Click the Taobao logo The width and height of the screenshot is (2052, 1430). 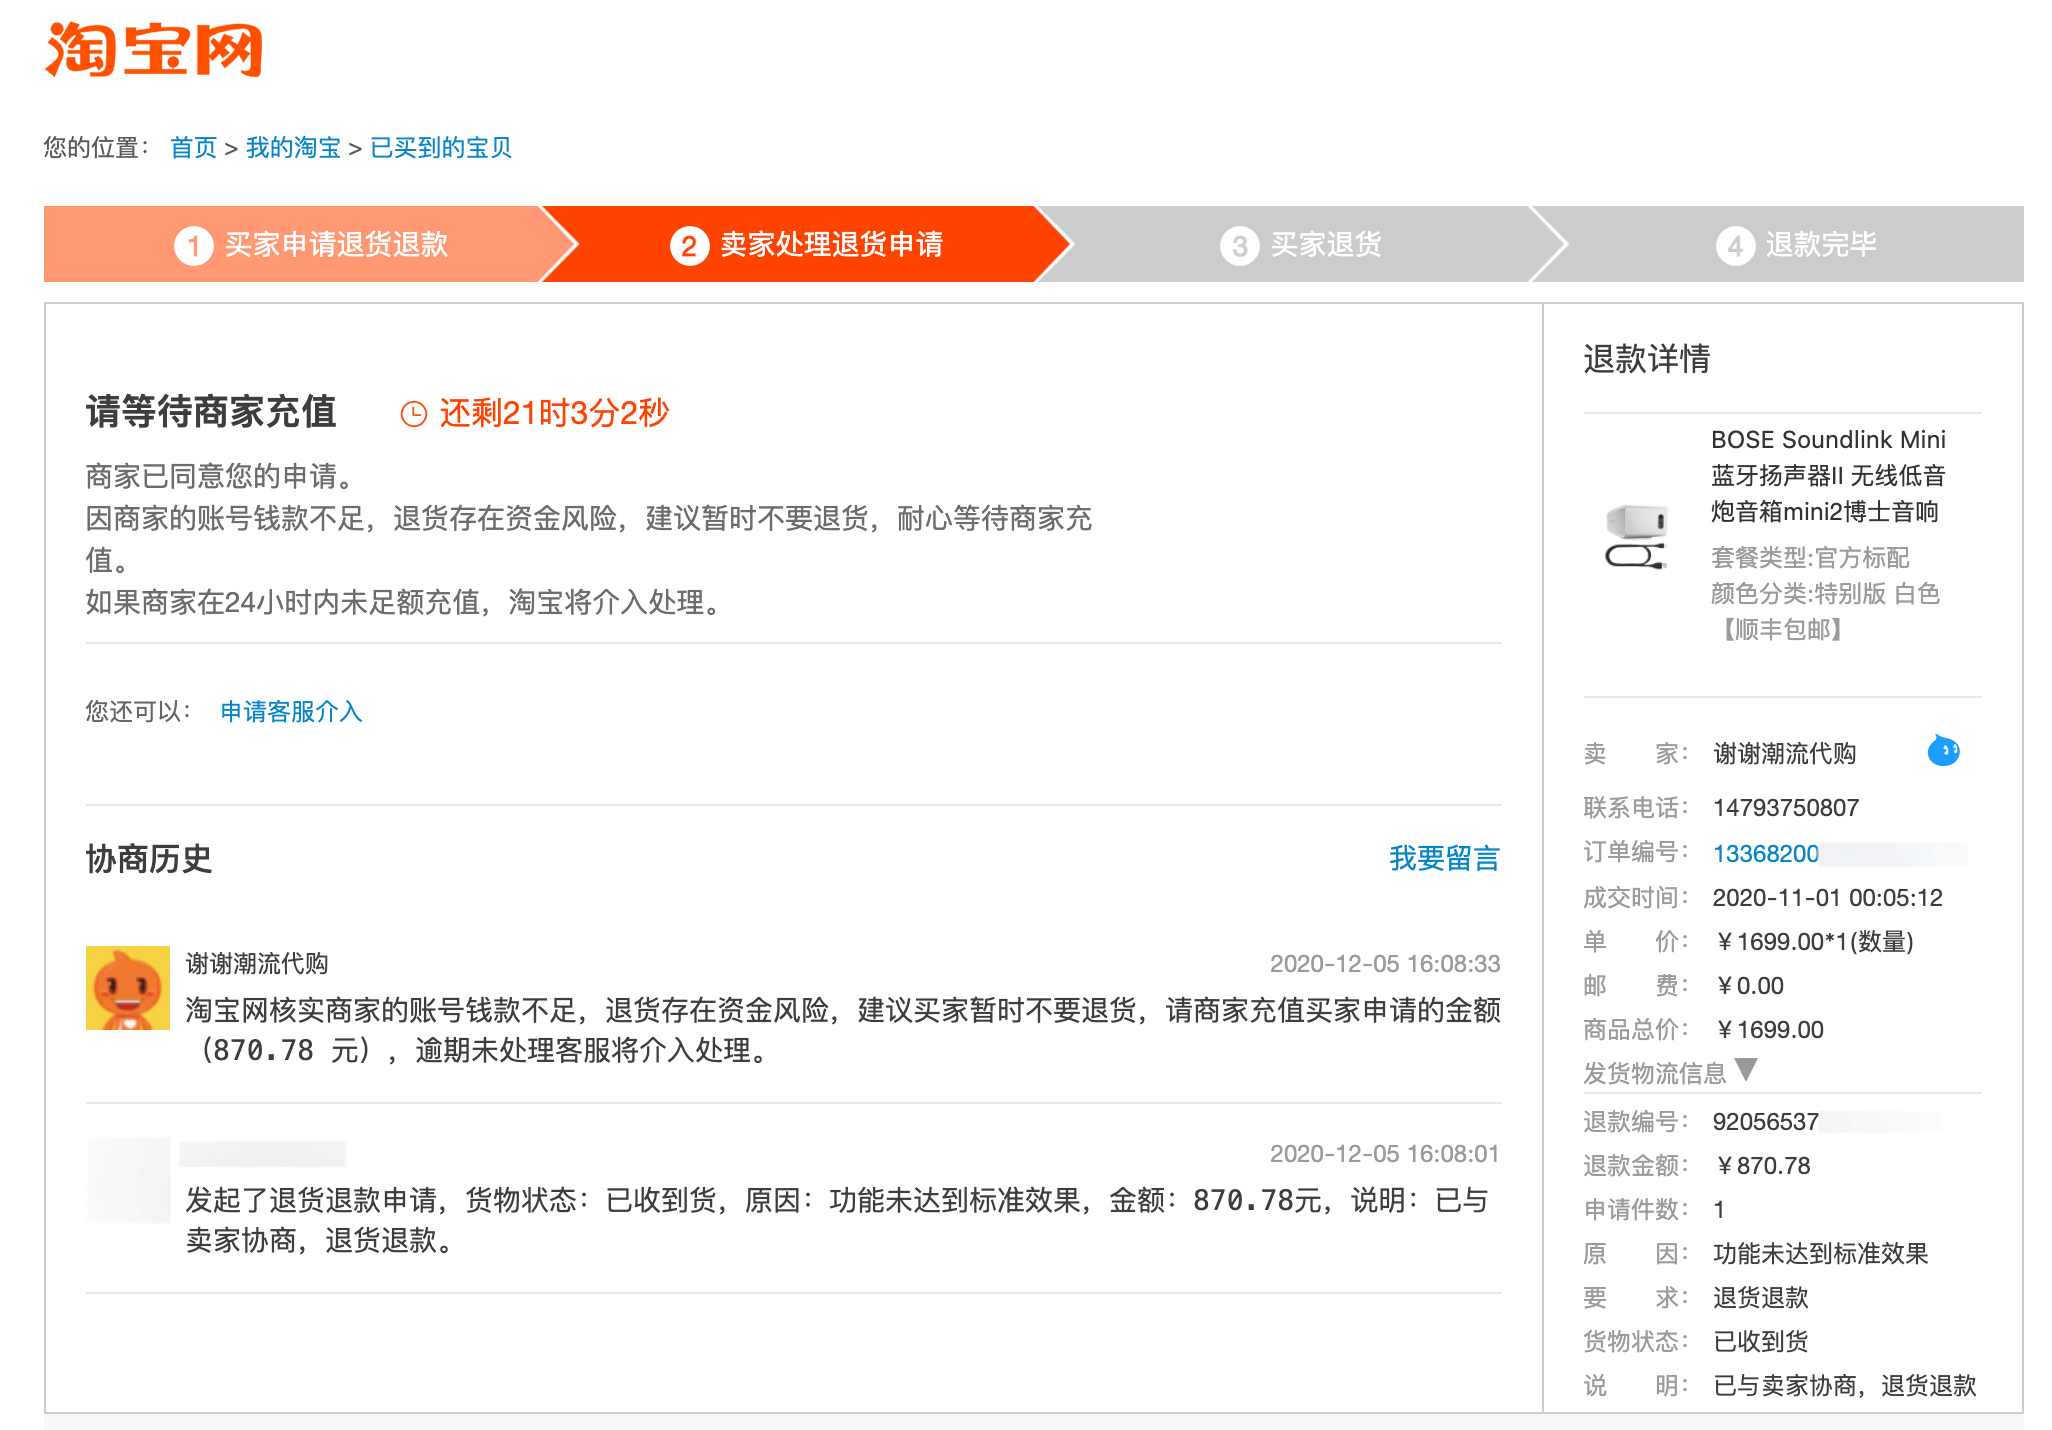click(x=154, y=49)
